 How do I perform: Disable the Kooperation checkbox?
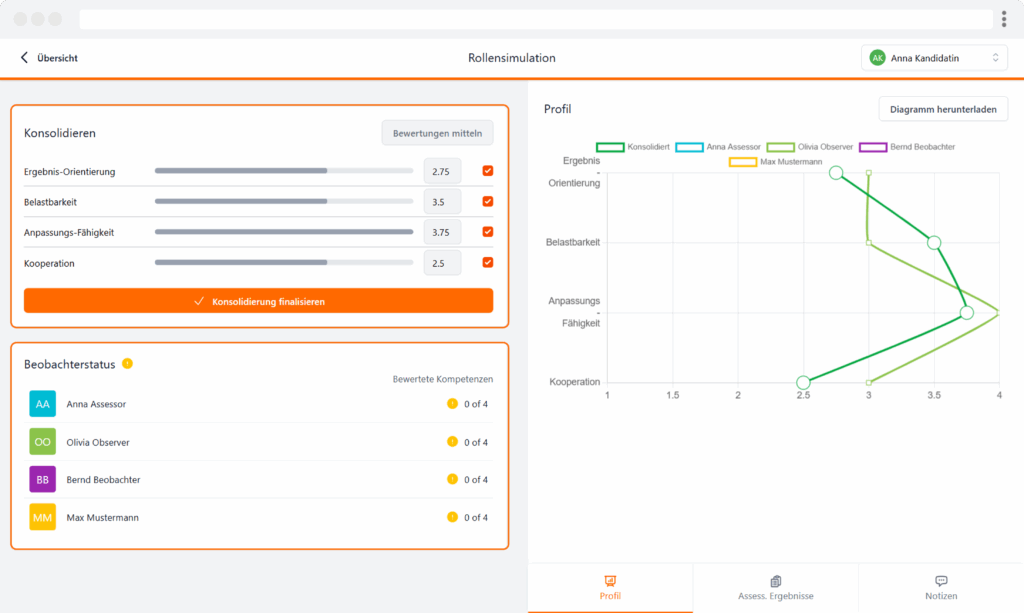coord(488,263)
